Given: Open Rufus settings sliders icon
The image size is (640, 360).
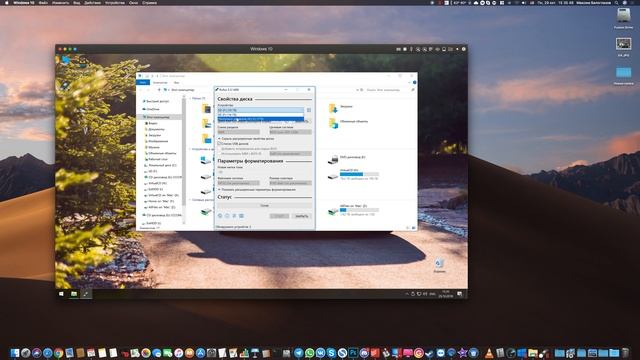Looking at the screenshot, I should tap(234, 216).
